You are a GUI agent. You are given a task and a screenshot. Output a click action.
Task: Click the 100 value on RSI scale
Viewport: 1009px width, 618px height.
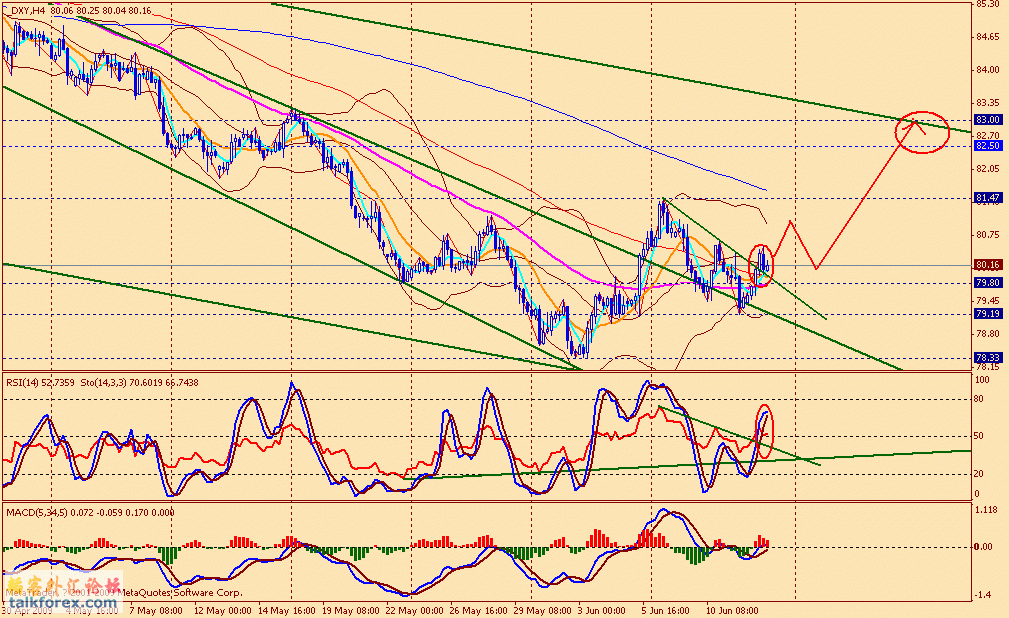983,380
